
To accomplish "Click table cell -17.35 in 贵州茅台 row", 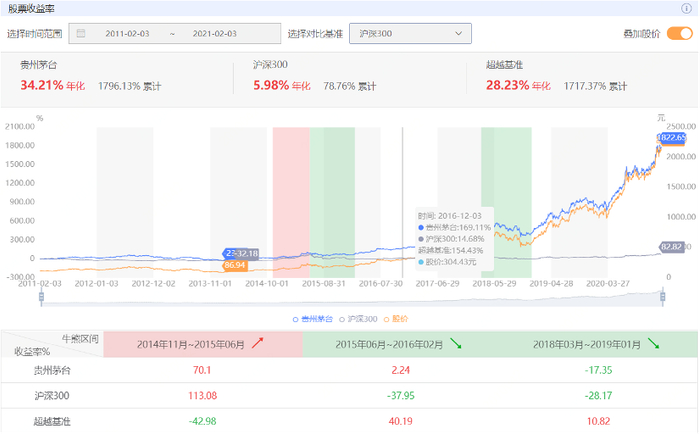I will (x=598, y=370).
